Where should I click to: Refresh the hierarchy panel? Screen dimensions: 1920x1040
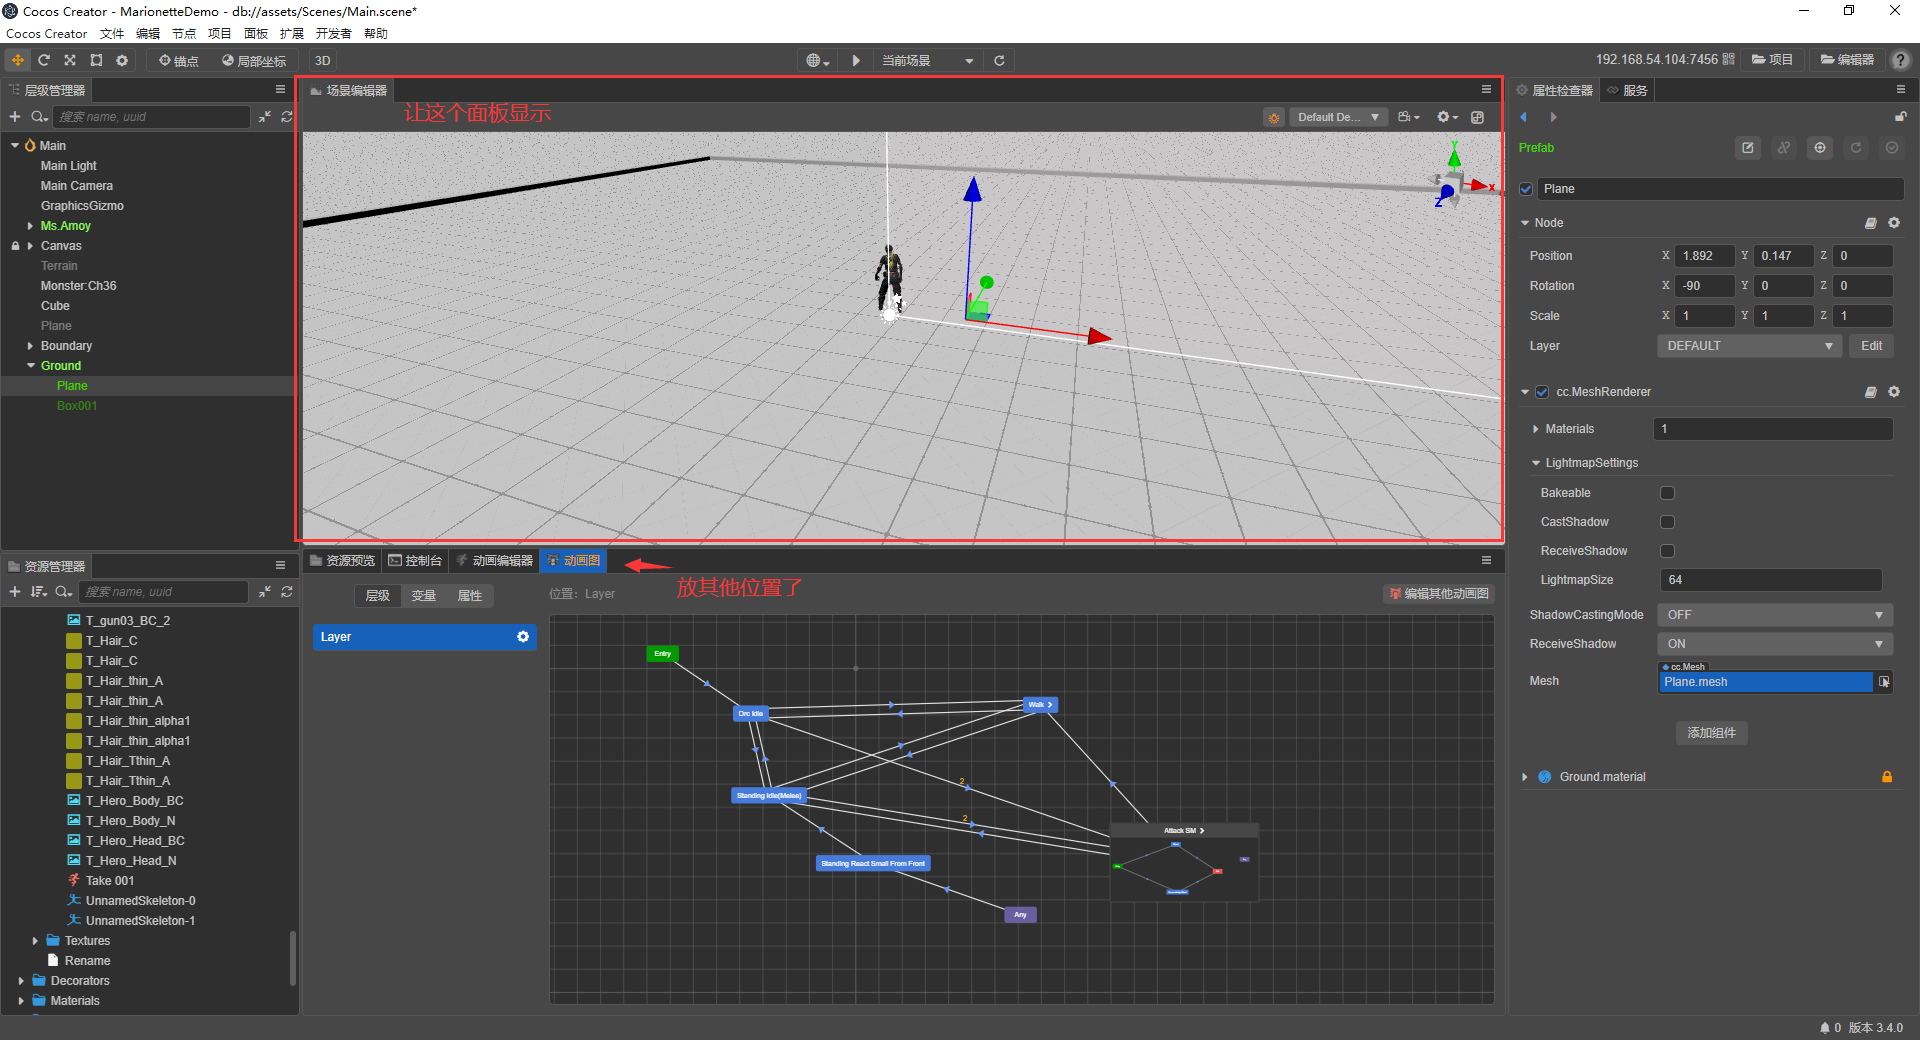287,117
